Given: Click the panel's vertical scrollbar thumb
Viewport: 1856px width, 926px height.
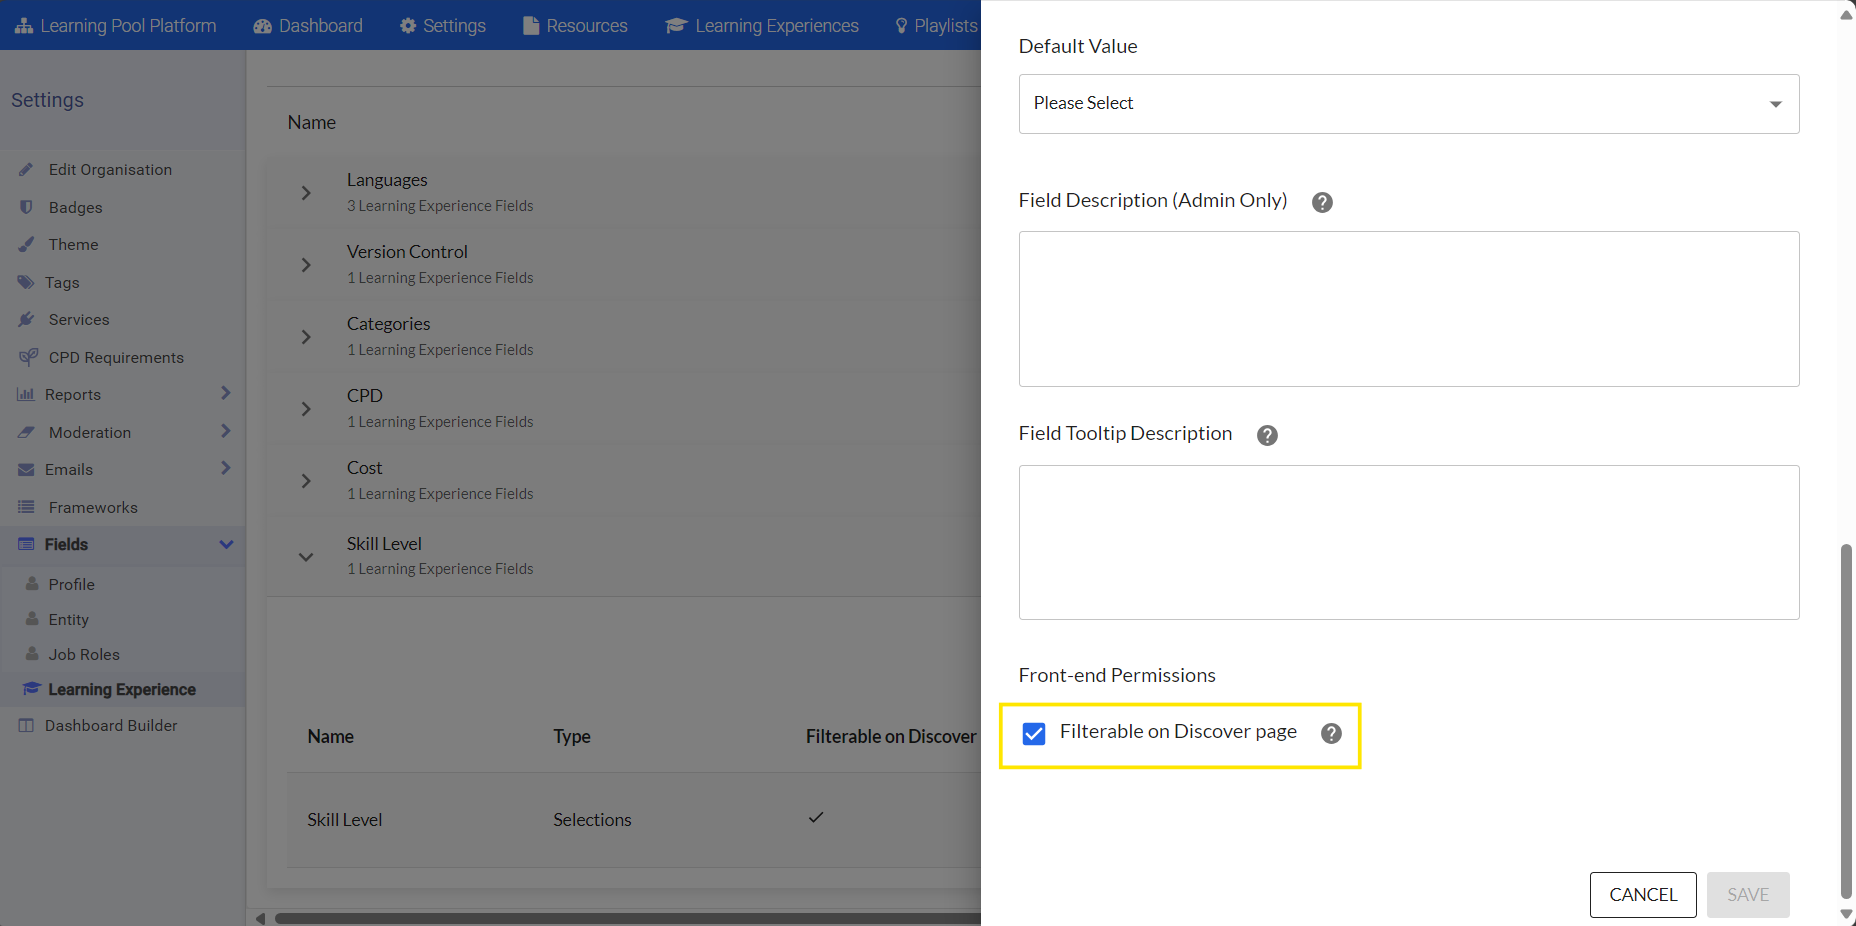Looking at the screenshot, I should tap(1846, 720).
